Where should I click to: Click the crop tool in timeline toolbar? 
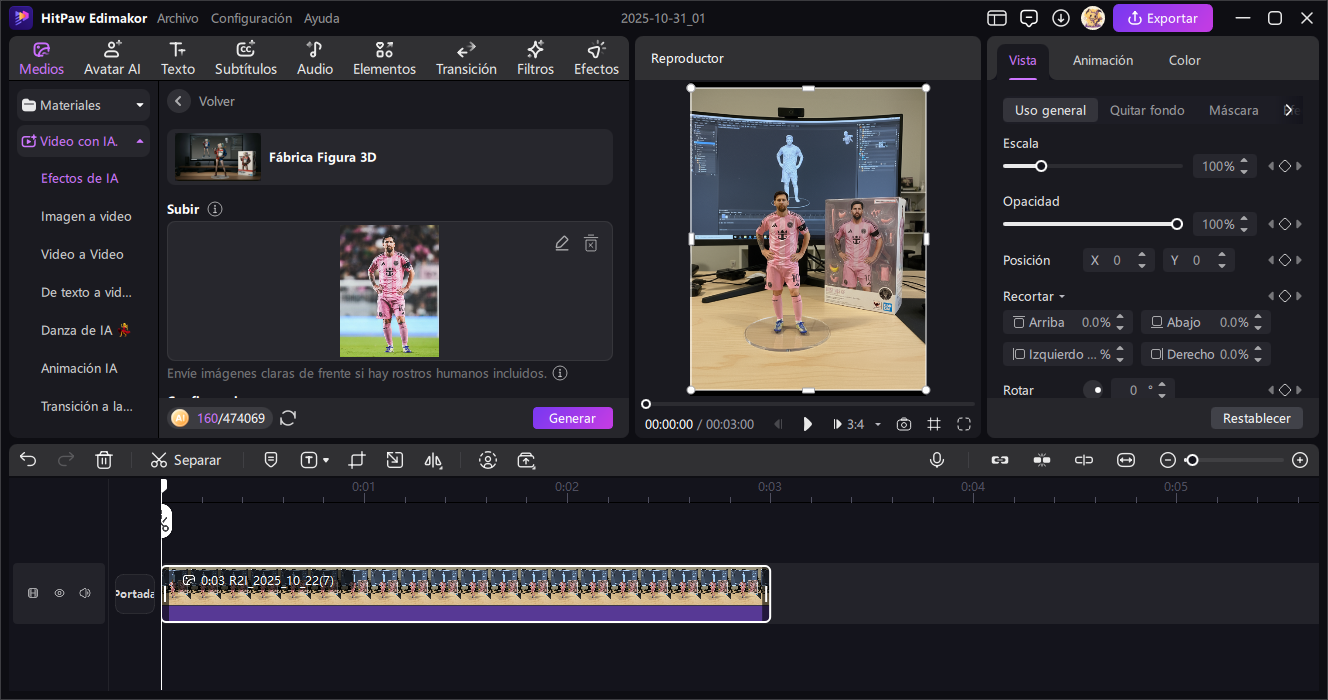click(x=357, y=460)
